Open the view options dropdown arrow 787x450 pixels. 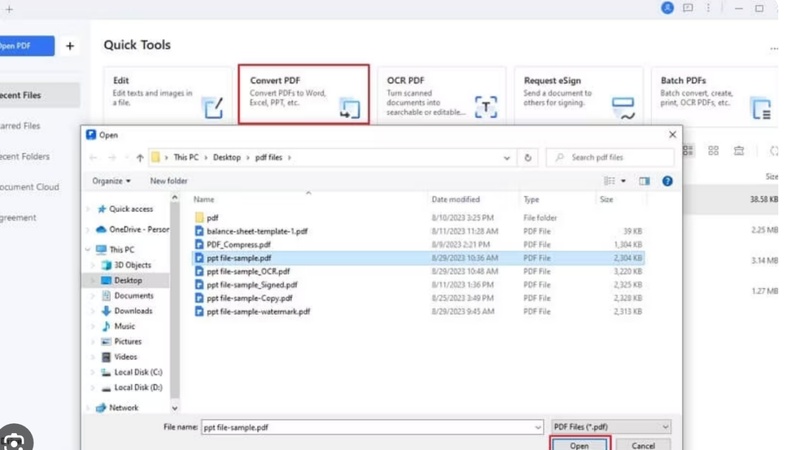(x=623, y=181)
